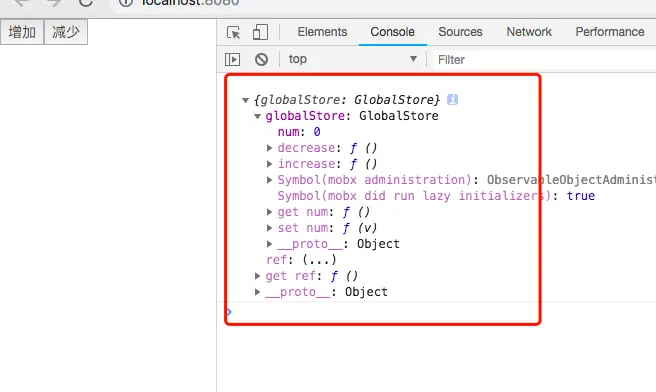The image size is (656, 392).
Task: Open the top context dropdown
Action: (352, 59)
